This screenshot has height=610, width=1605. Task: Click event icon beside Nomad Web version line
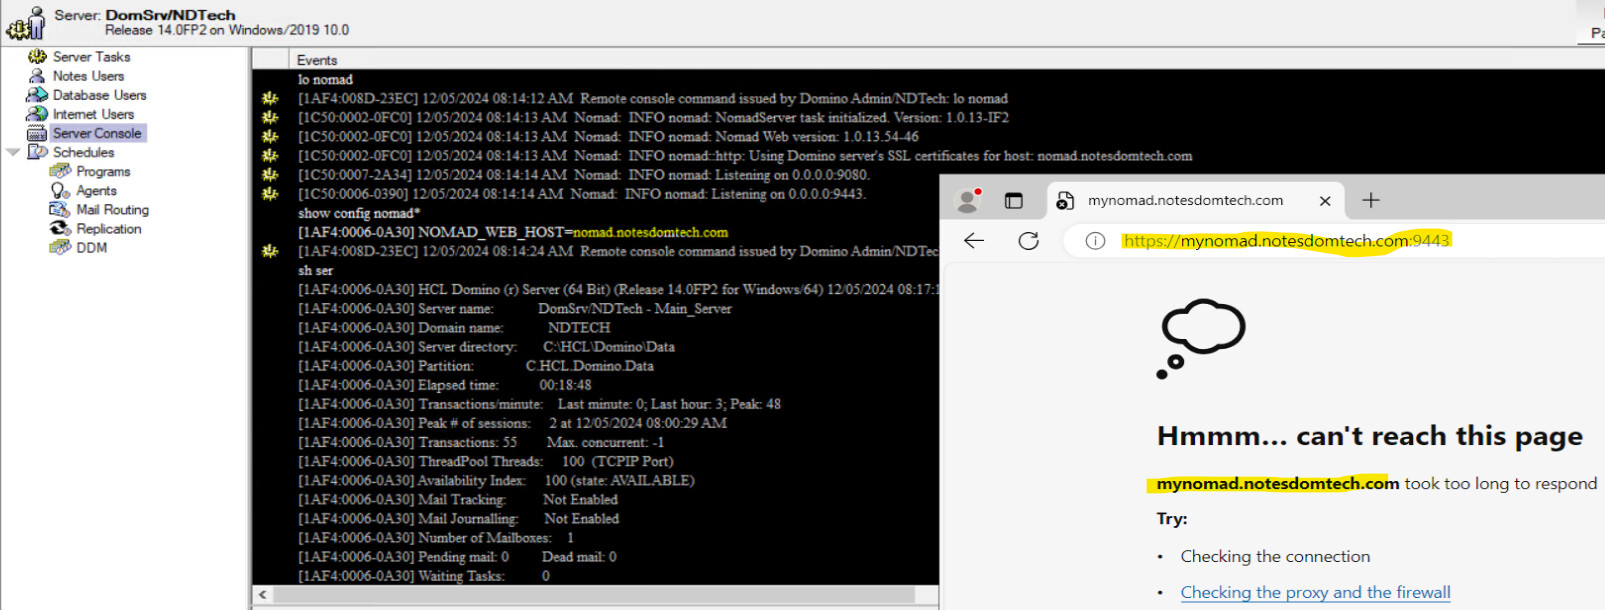(270, 136)
